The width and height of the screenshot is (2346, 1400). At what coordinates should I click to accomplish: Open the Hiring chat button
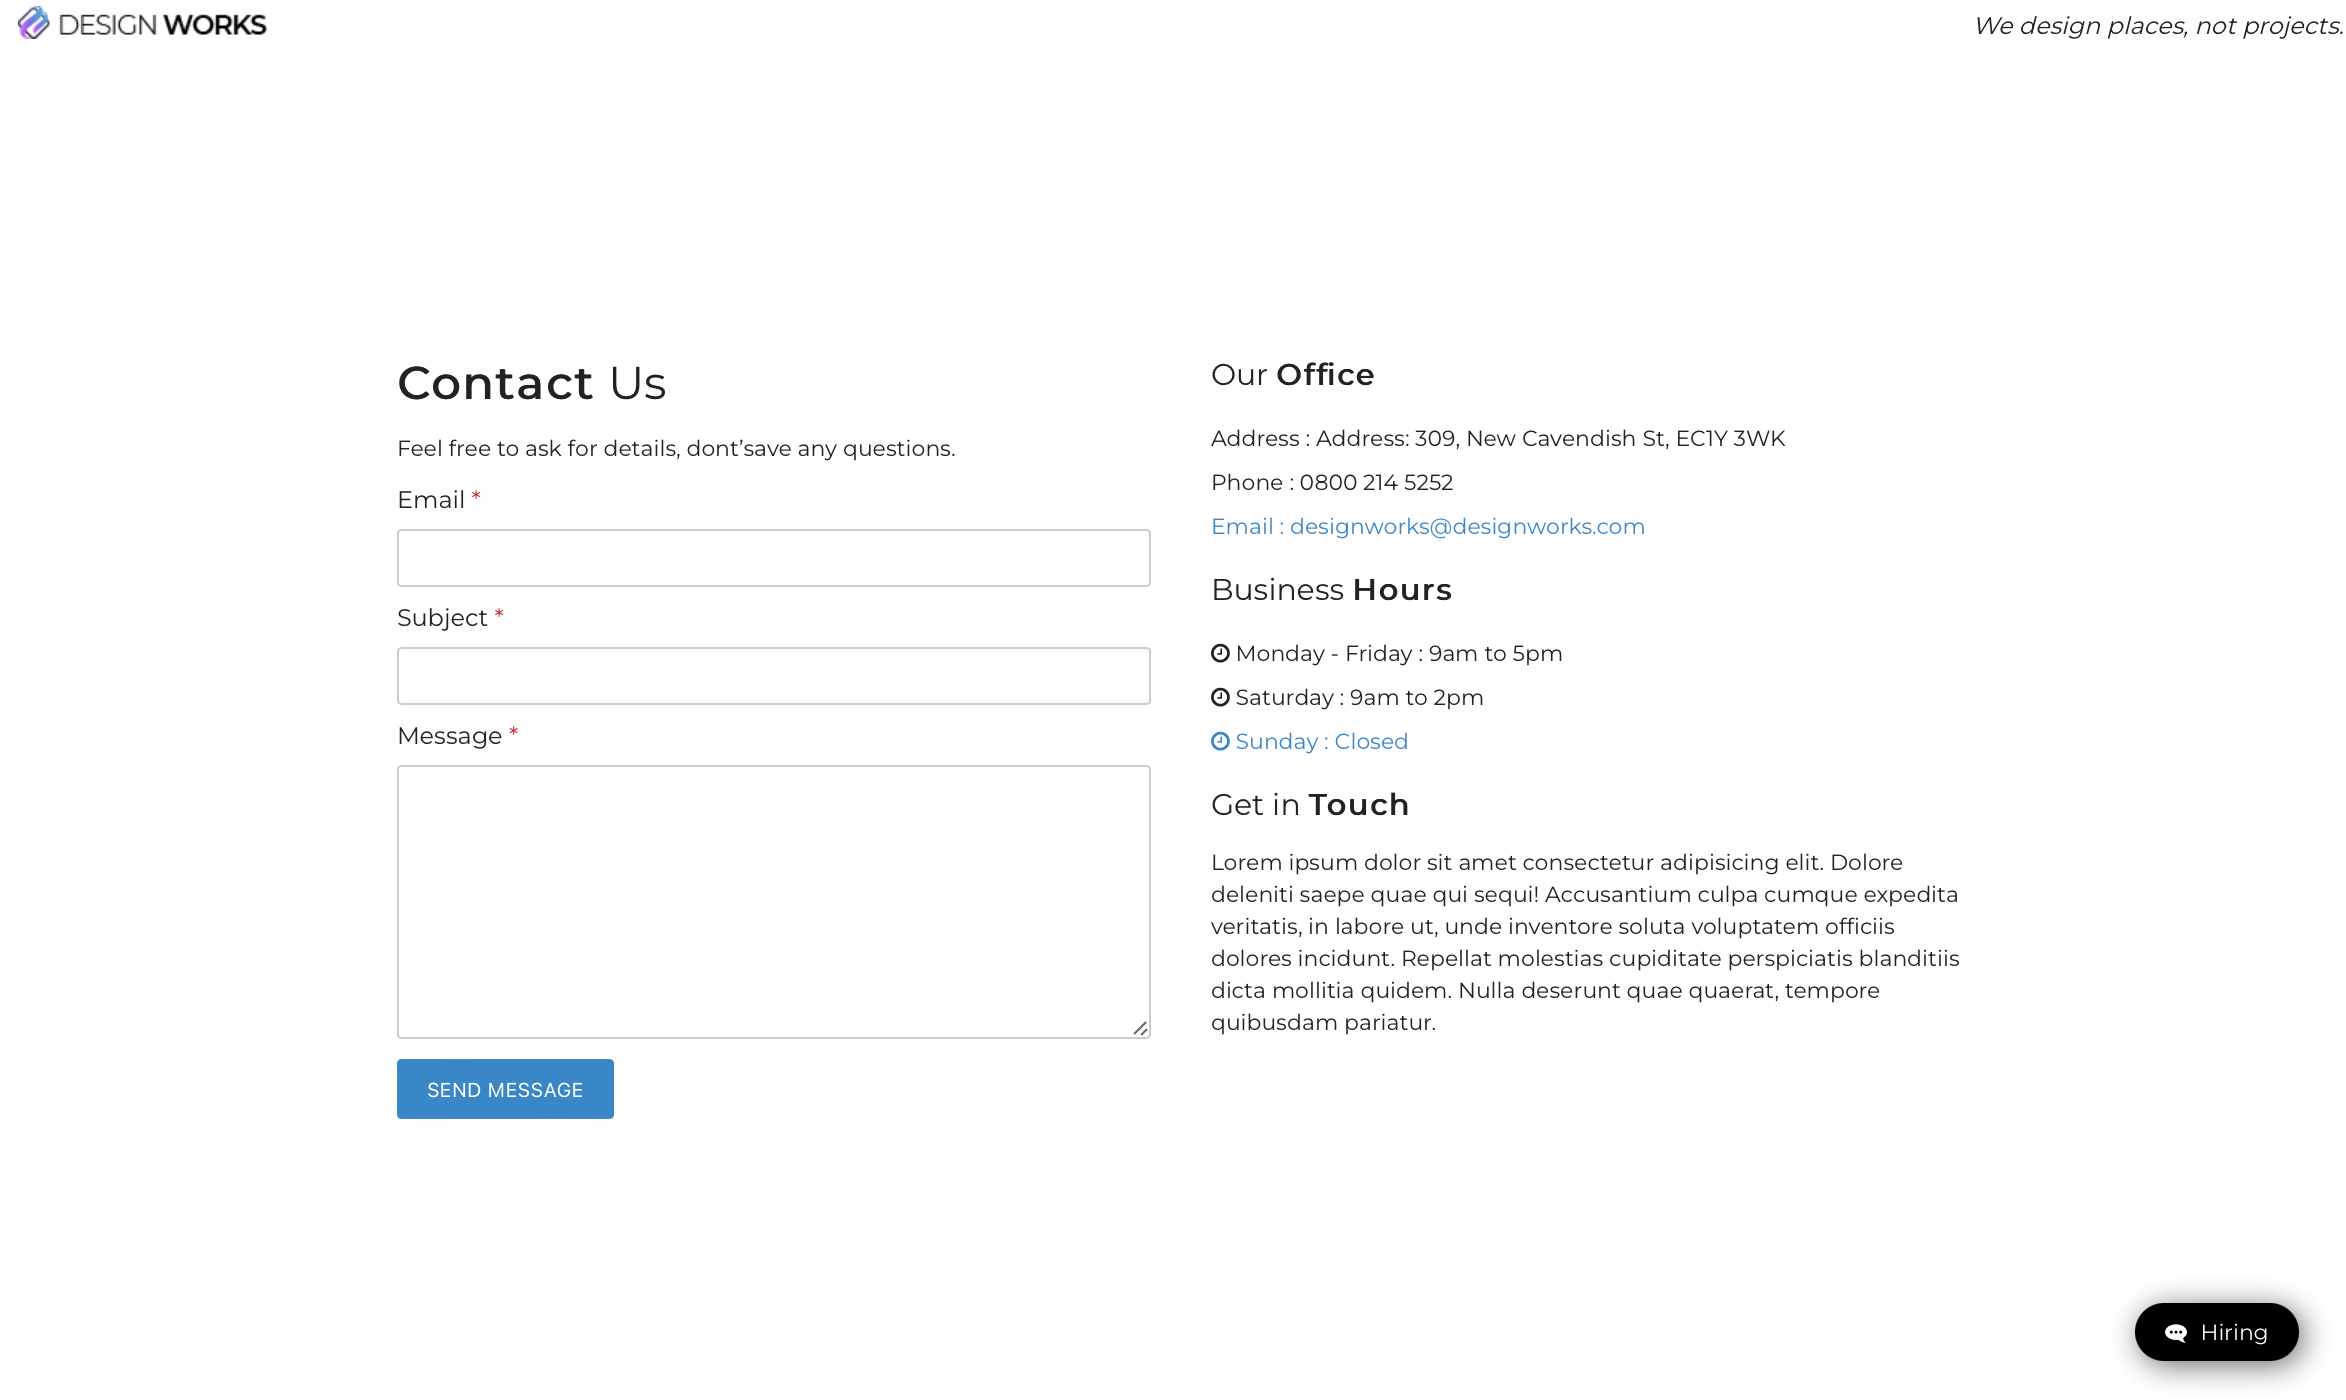coord(2216,1332)
